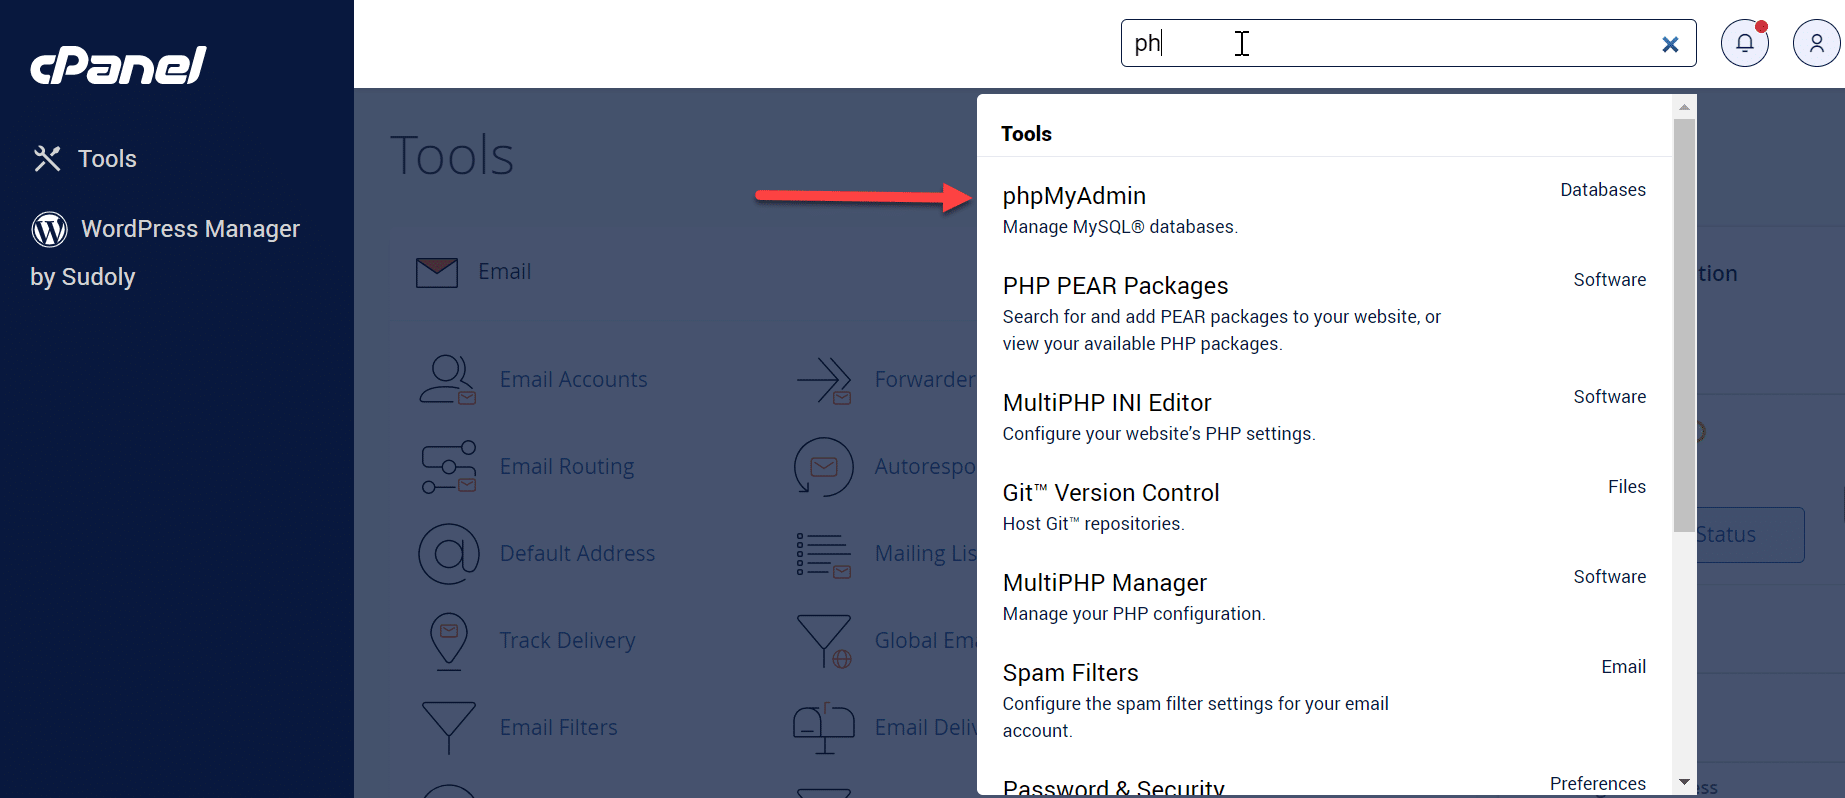
Task: Click the Mailing Lists icon
Action: click(823, 554)
